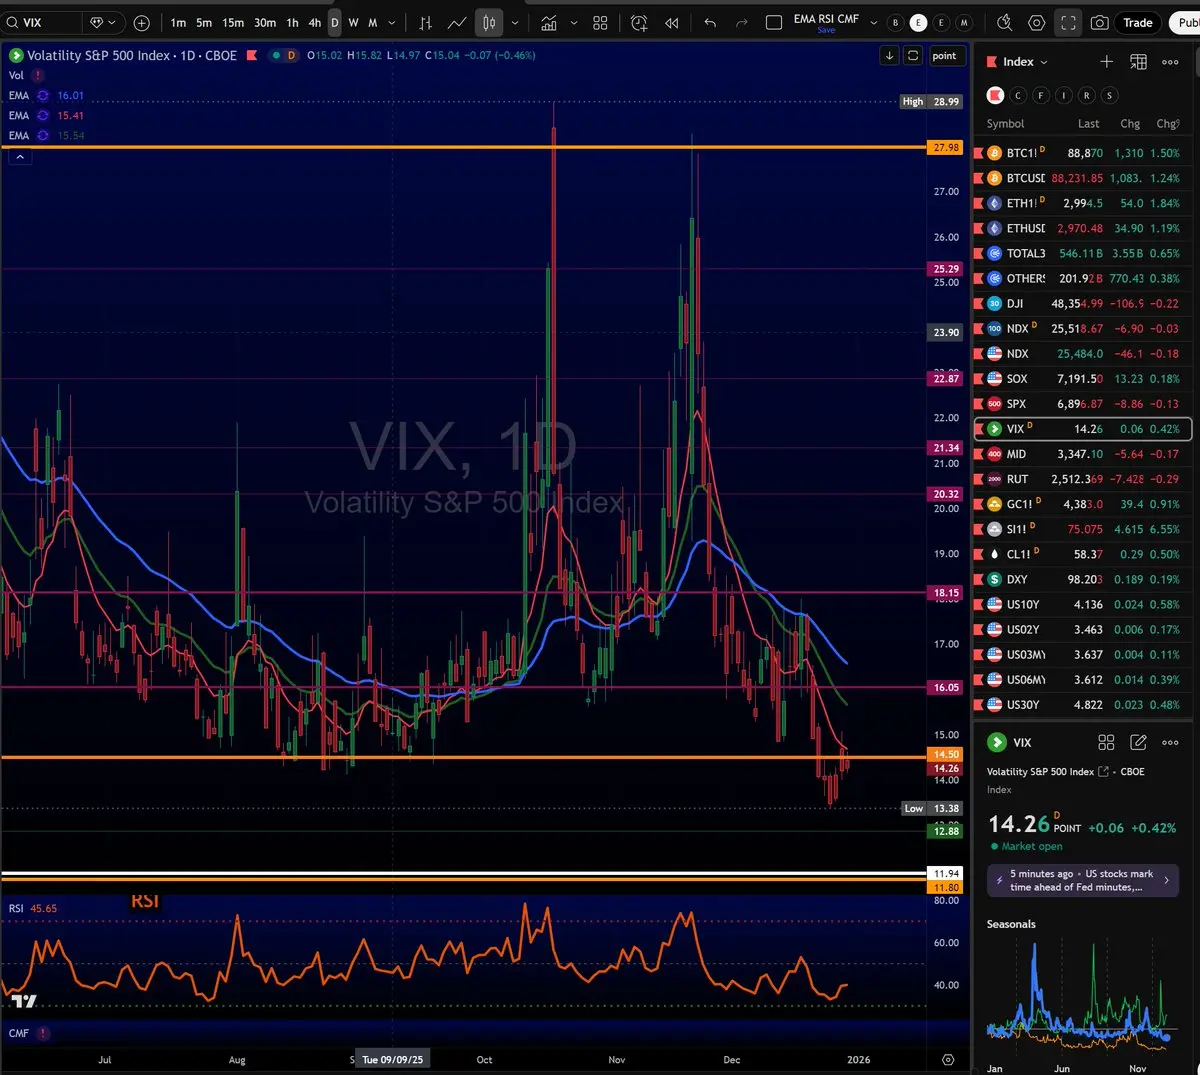Select the R watchlist filter circle
Screen dimensions: 1200x1075
[x=1087, y=95]
